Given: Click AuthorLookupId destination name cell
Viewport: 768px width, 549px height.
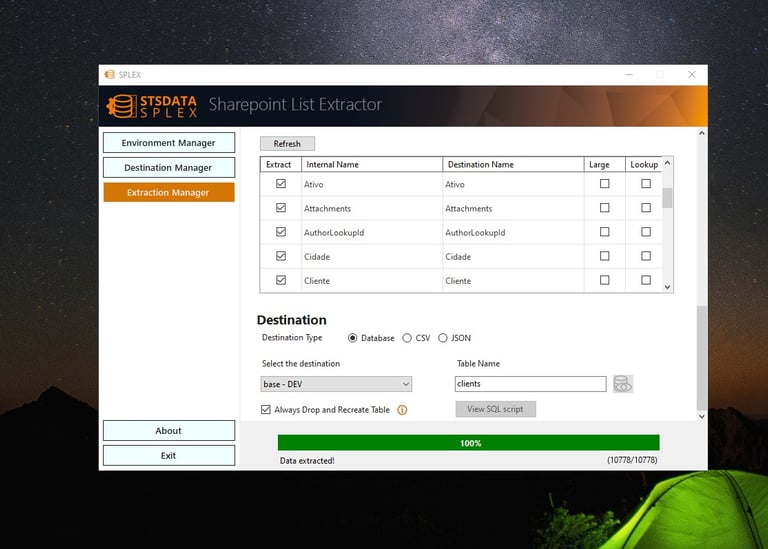Looking at the screenshot, I should pos(513,232).
